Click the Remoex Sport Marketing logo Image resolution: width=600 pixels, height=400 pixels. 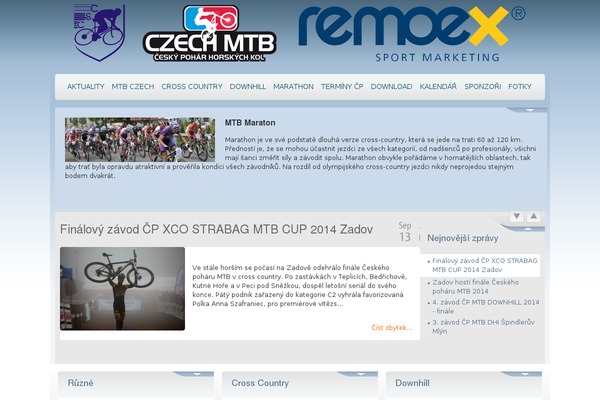point(411,34)
